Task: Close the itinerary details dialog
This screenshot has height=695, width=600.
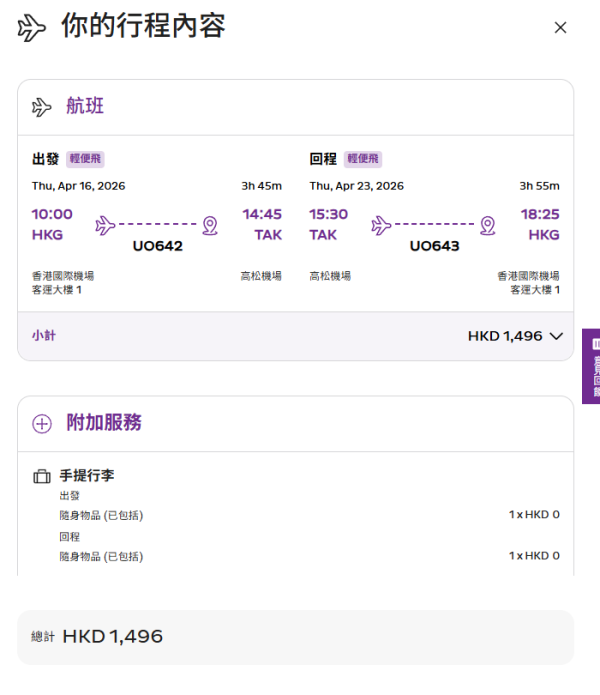Action: [x=560, y=27]
